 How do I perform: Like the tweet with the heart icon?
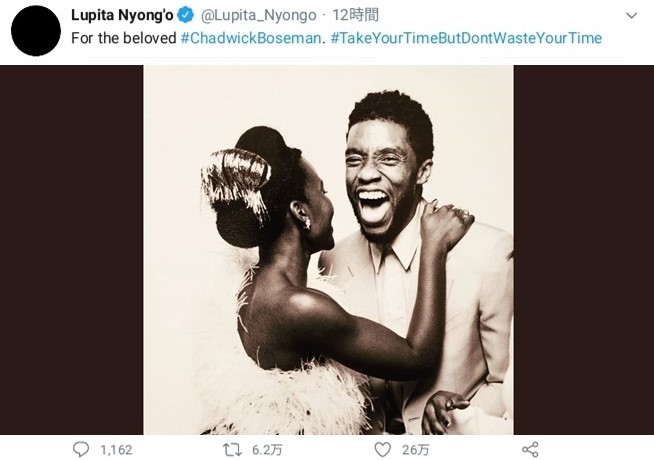tap(380, 449)
